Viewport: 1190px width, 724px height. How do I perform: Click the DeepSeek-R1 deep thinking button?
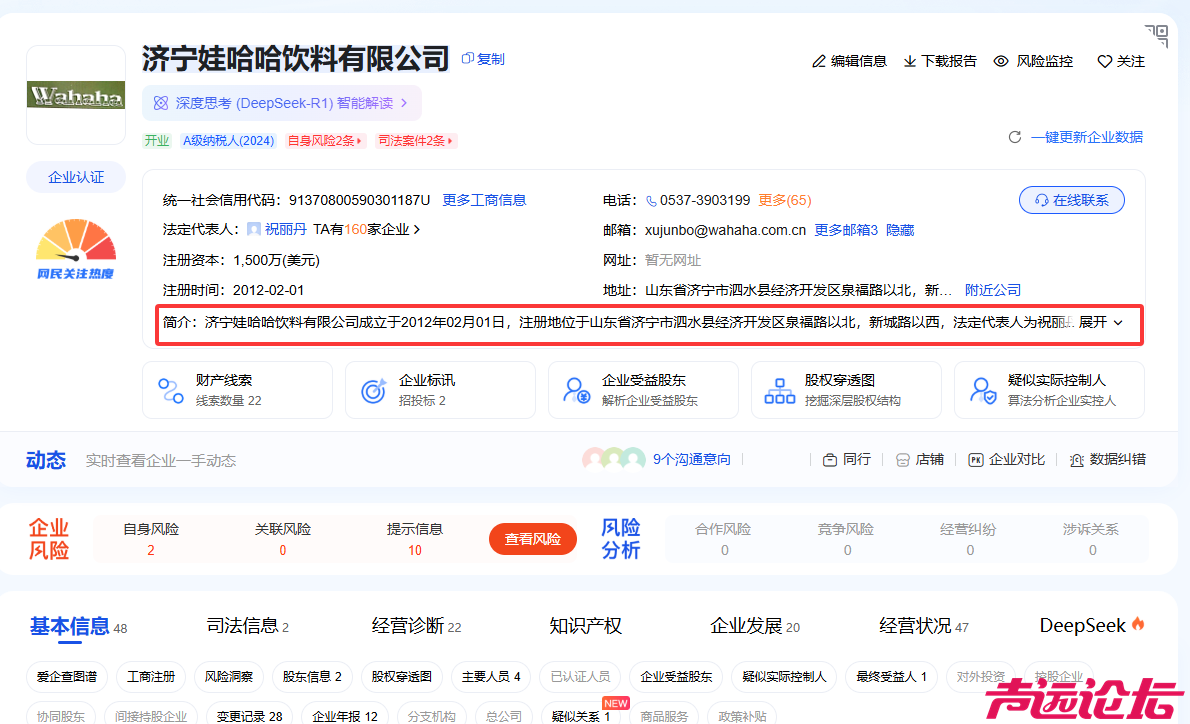click(x=282, y=103)
